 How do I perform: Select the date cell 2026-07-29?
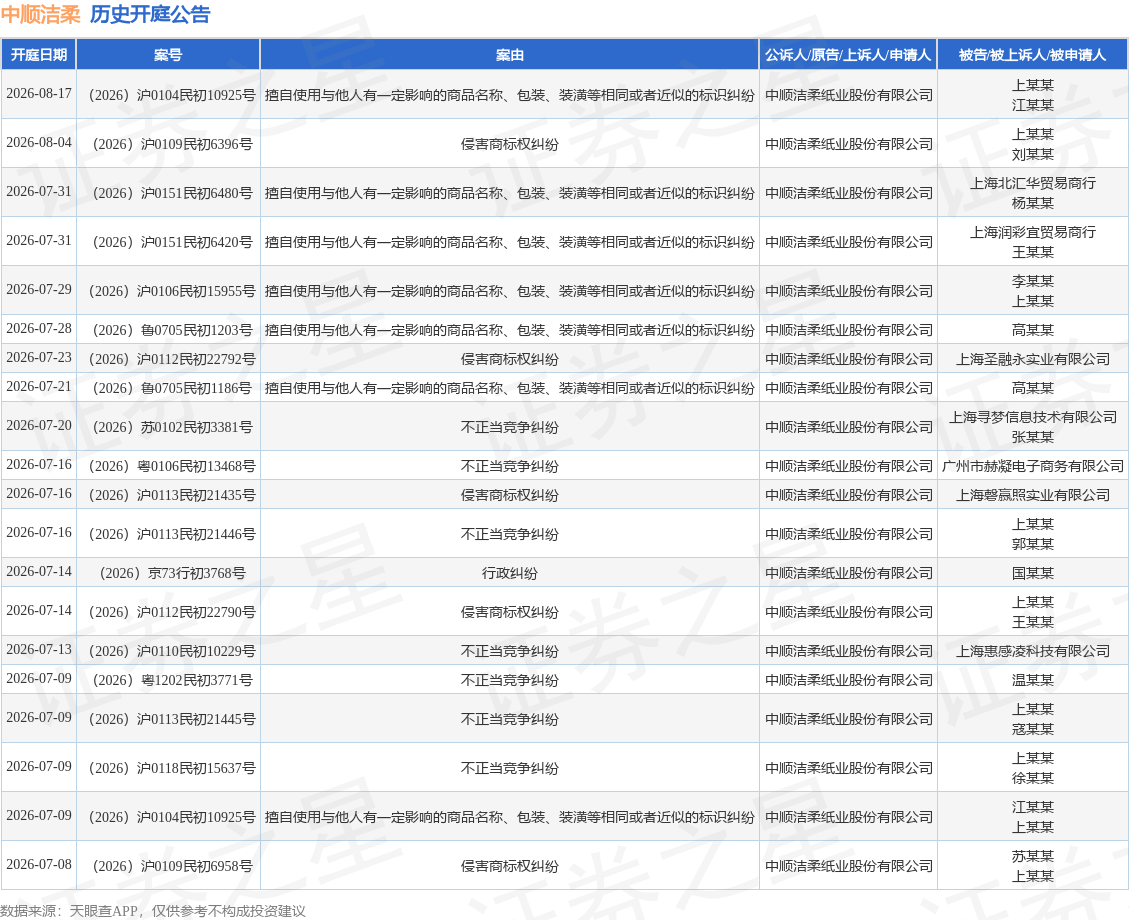pyautogui.click(x=39, y=289)
